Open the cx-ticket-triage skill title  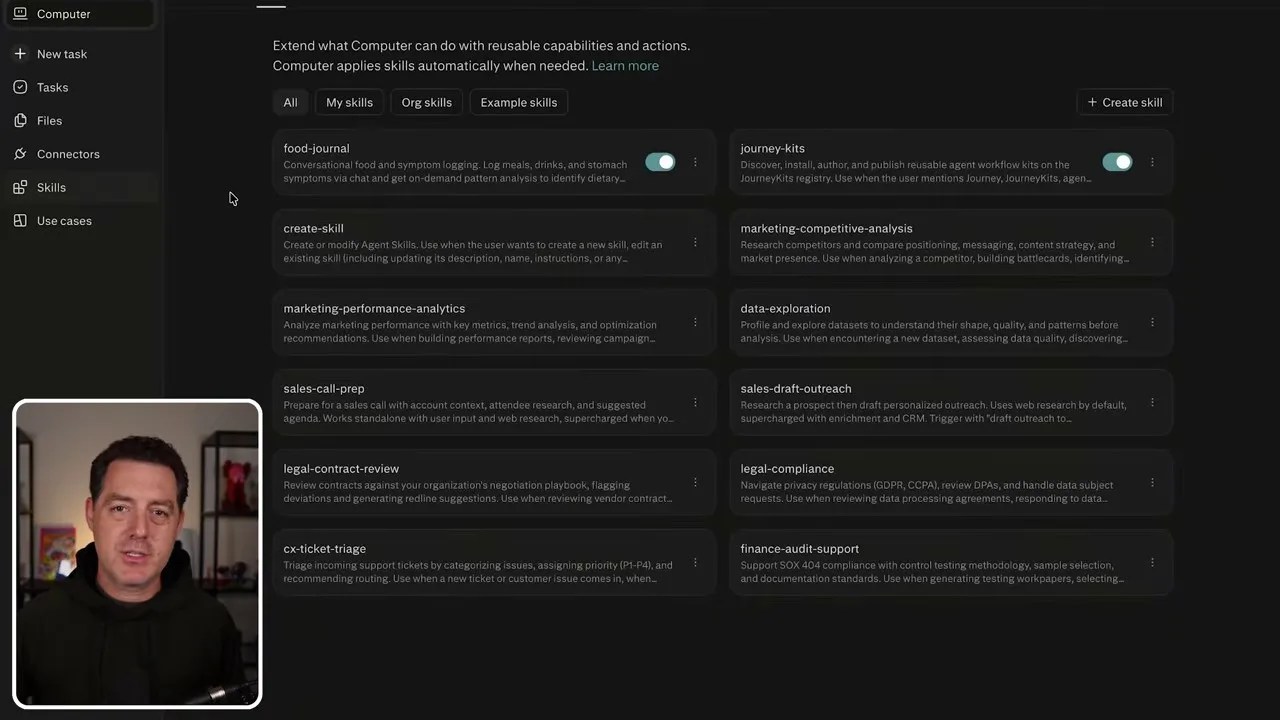pos(324,548)
